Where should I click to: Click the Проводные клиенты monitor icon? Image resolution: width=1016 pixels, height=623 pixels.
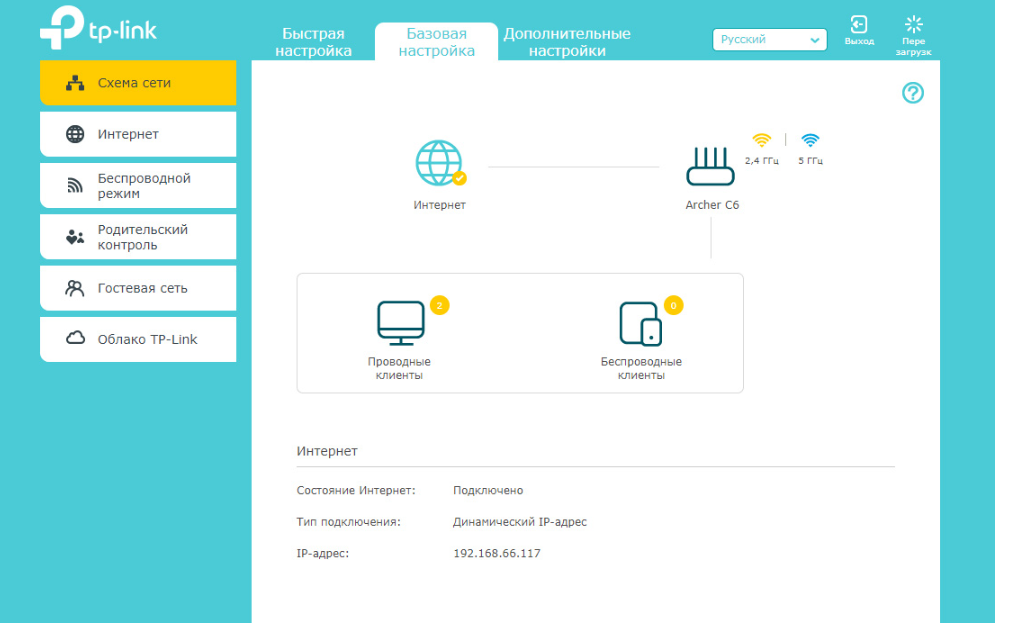400,323
